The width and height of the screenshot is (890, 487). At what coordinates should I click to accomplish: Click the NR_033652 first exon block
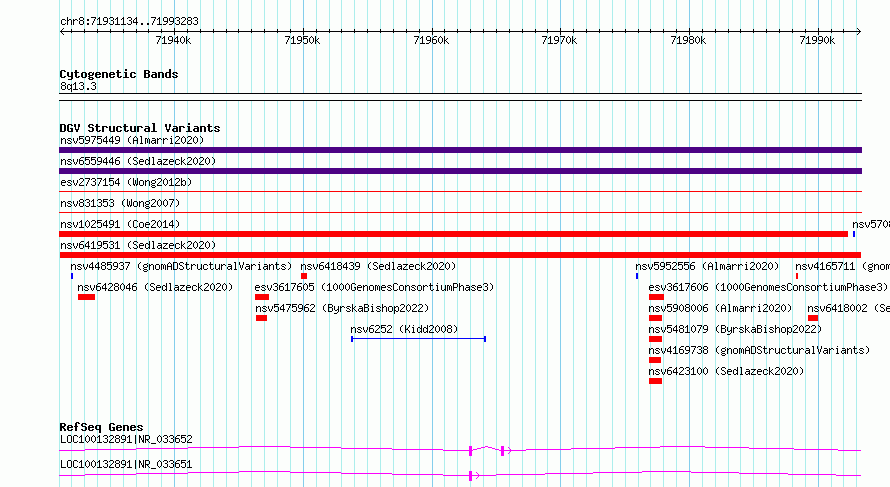point(471,451)
